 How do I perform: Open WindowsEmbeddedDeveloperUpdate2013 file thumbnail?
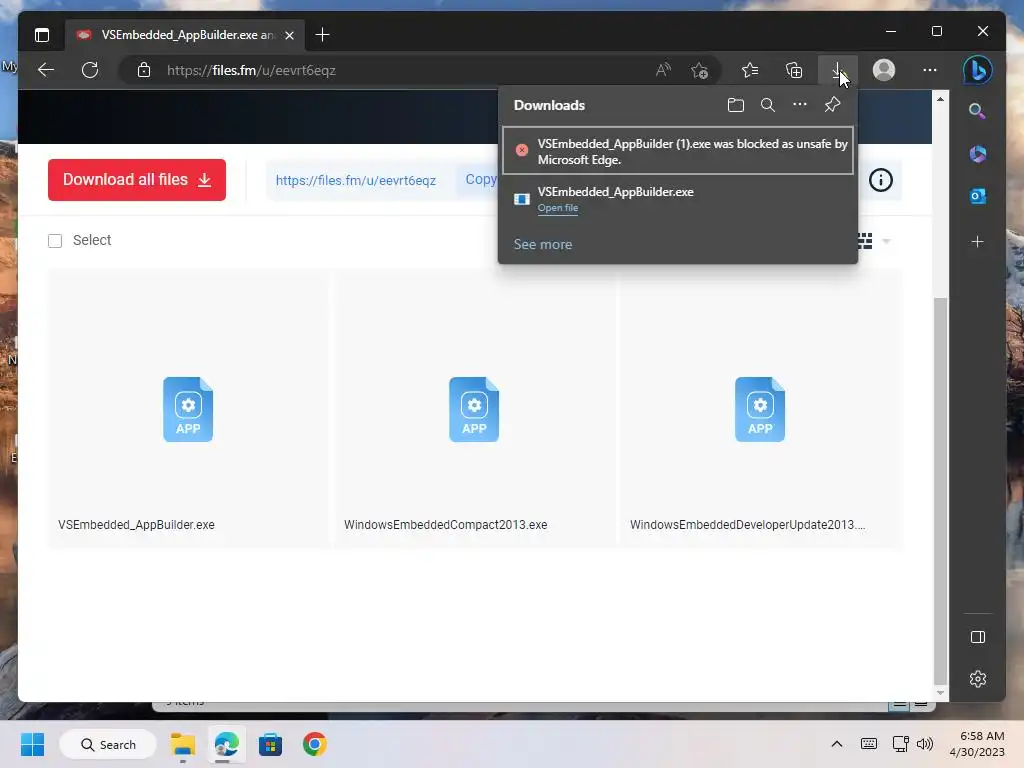(760, 409)
